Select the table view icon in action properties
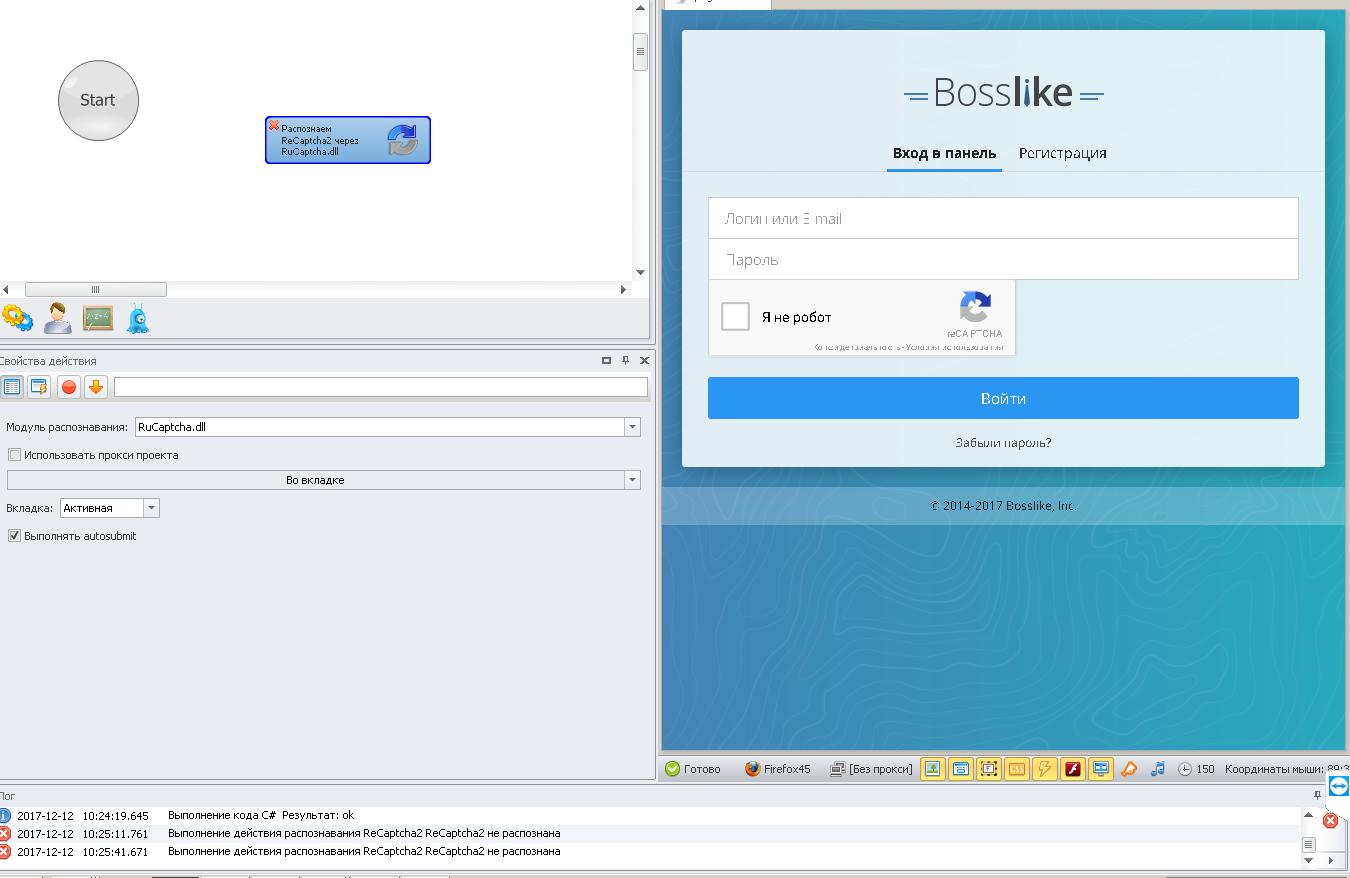 click(13, 387)
